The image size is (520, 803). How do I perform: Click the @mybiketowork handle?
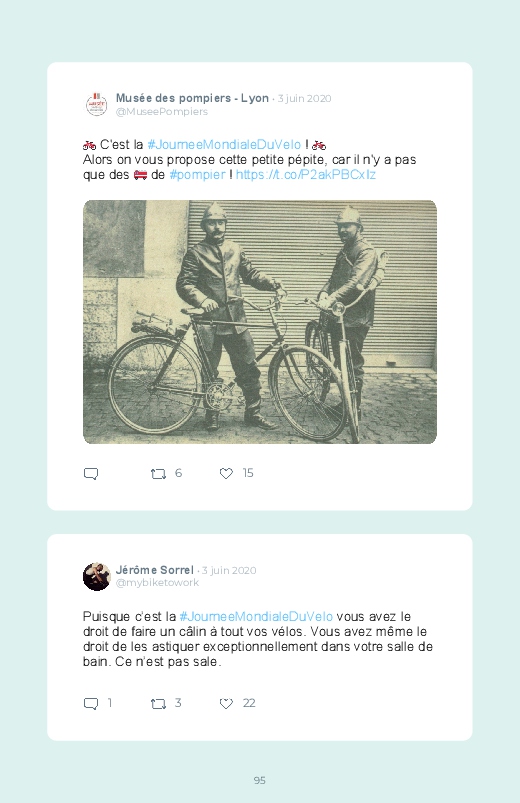coord(157,583)
